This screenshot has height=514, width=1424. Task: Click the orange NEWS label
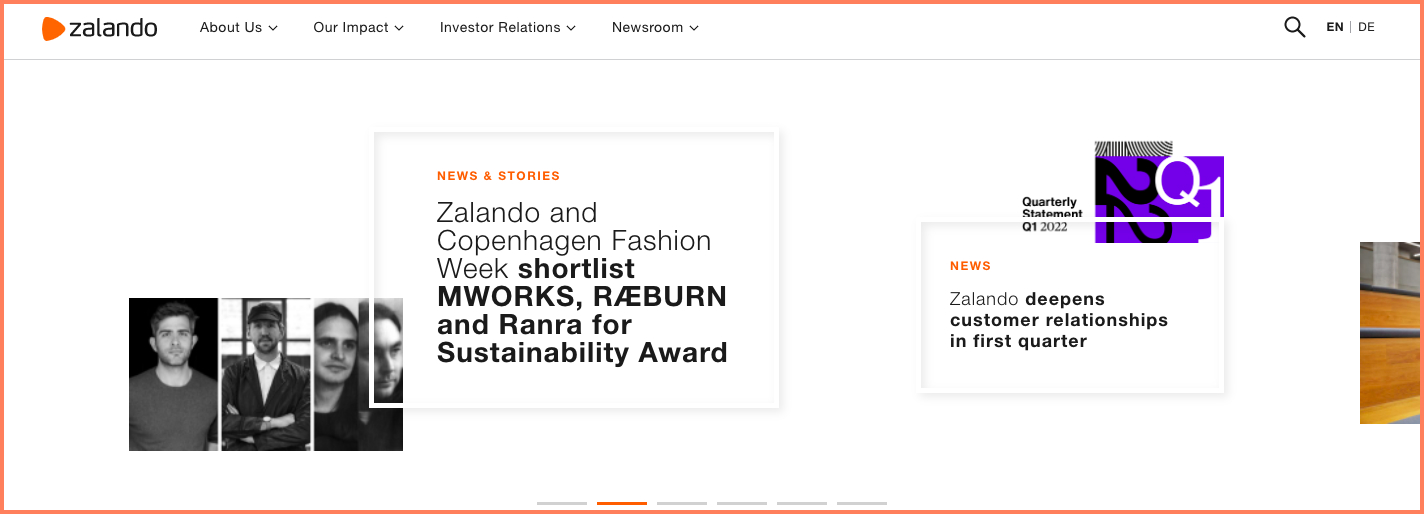970,266
